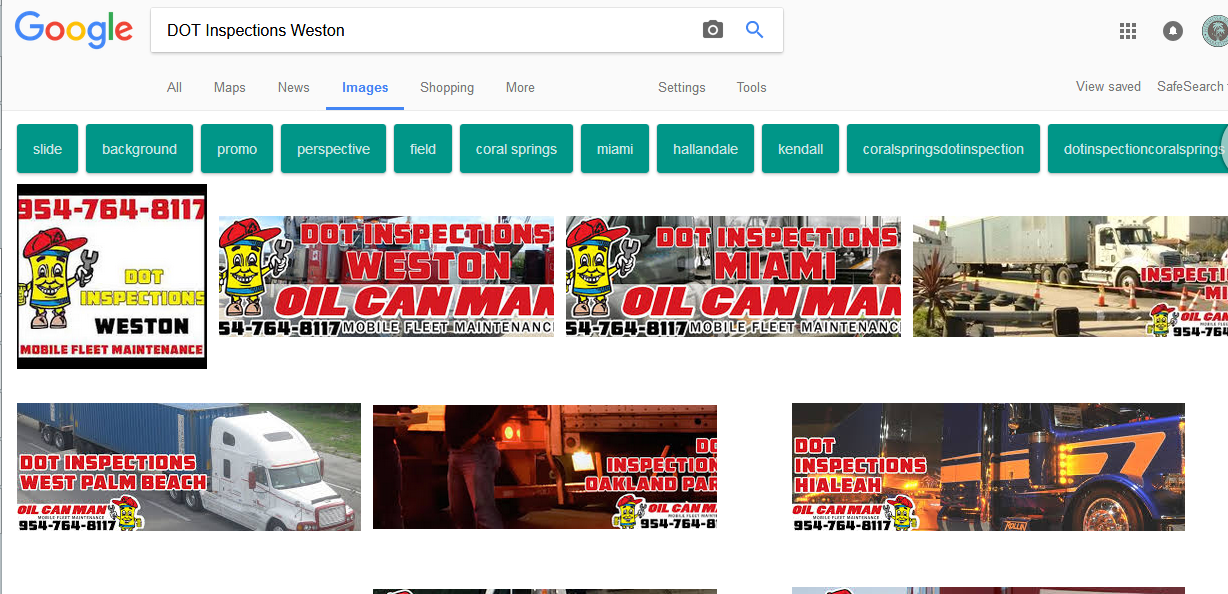Open the DOT Inspections Hialeah truck image
Image resolution: width=1228 pixels, height=594 pixels.
tap(988, 467)
